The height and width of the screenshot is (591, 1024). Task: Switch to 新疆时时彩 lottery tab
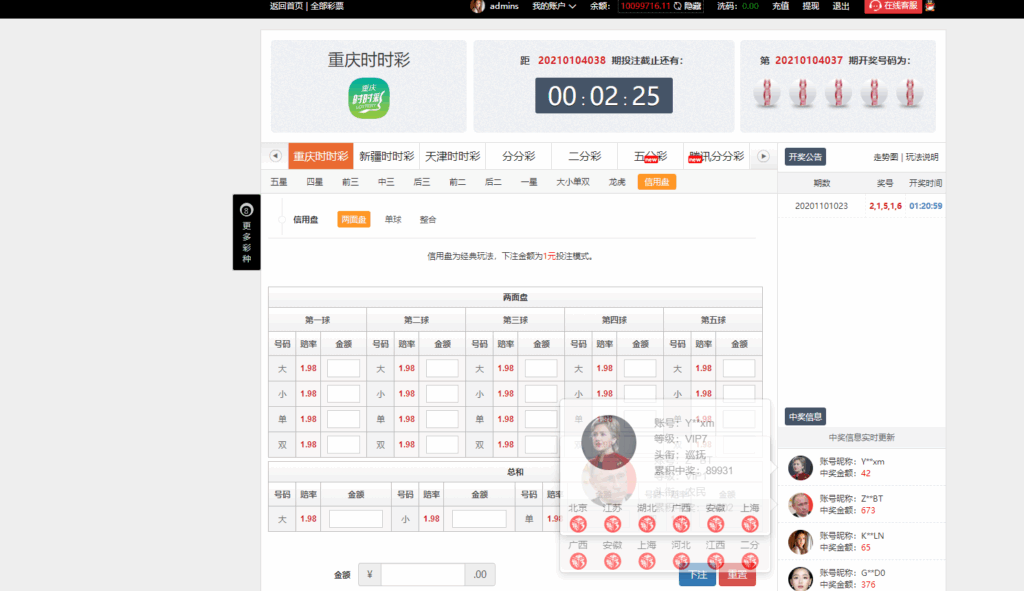coord(386,156)
